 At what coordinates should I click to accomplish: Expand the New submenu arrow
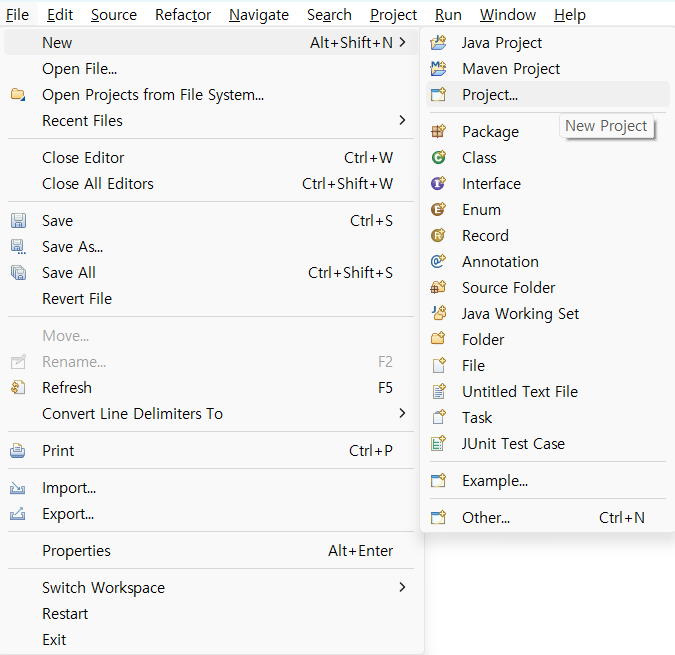tap(403, 42)
